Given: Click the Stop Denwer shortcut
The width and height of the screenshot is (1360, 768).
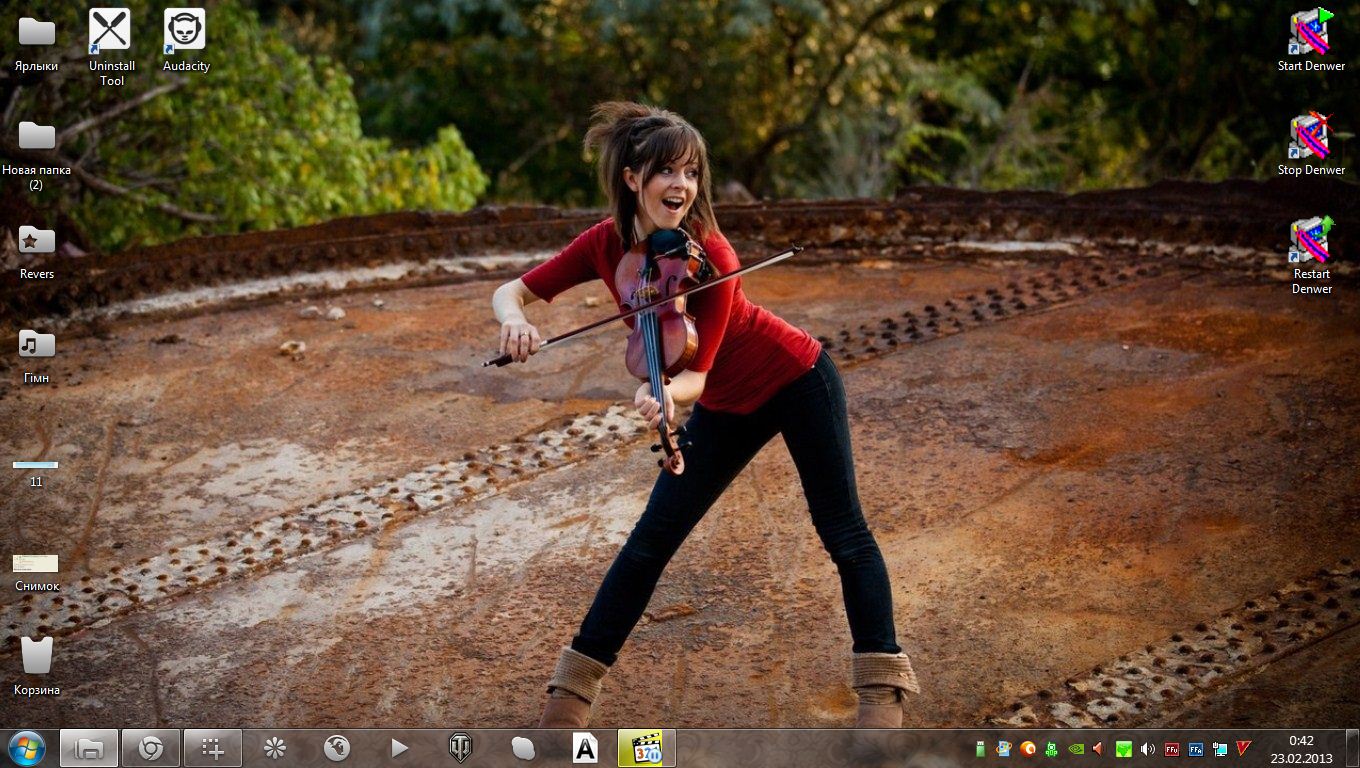Looking at the screenshot, I should pos(1311,142).
